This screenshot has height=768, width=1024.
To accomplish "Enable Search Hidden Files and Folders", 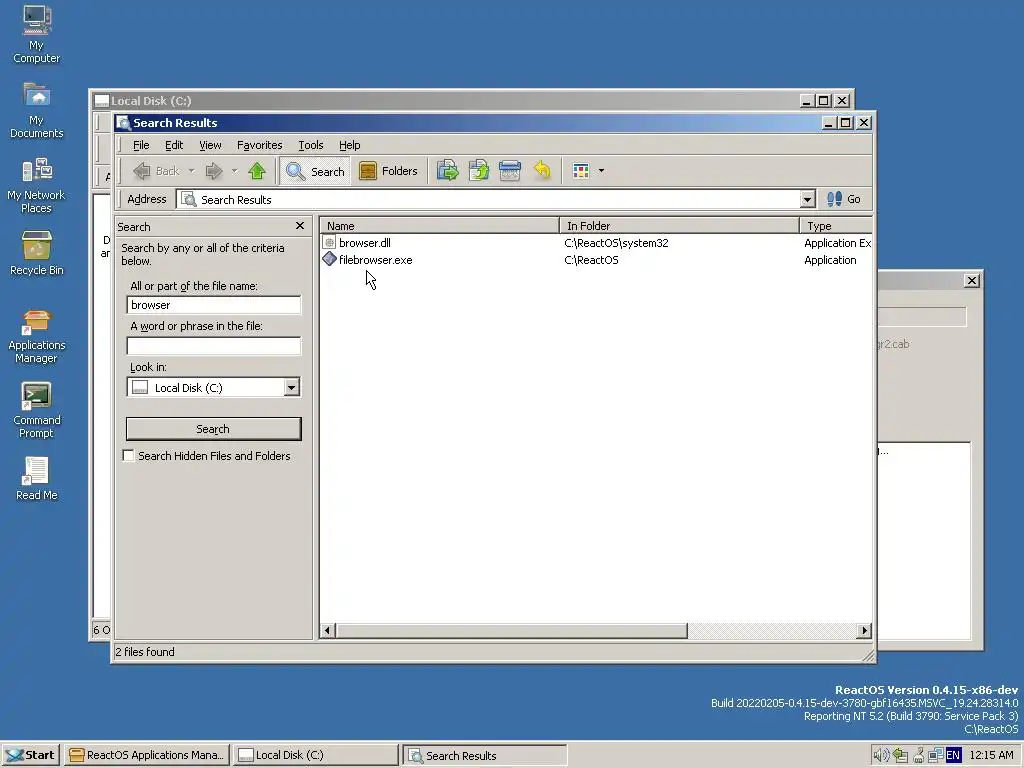I will tap(129, 456).
